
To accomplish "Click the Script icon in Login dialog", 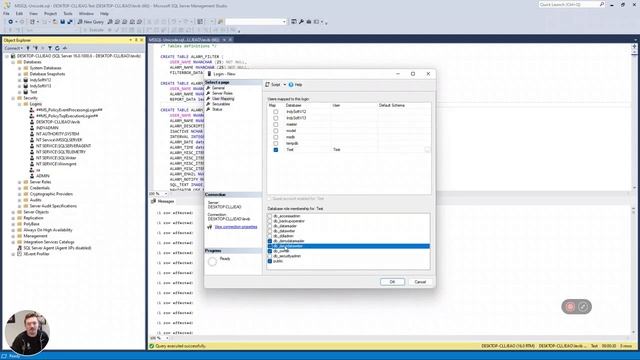I will (x=268, y=84).
